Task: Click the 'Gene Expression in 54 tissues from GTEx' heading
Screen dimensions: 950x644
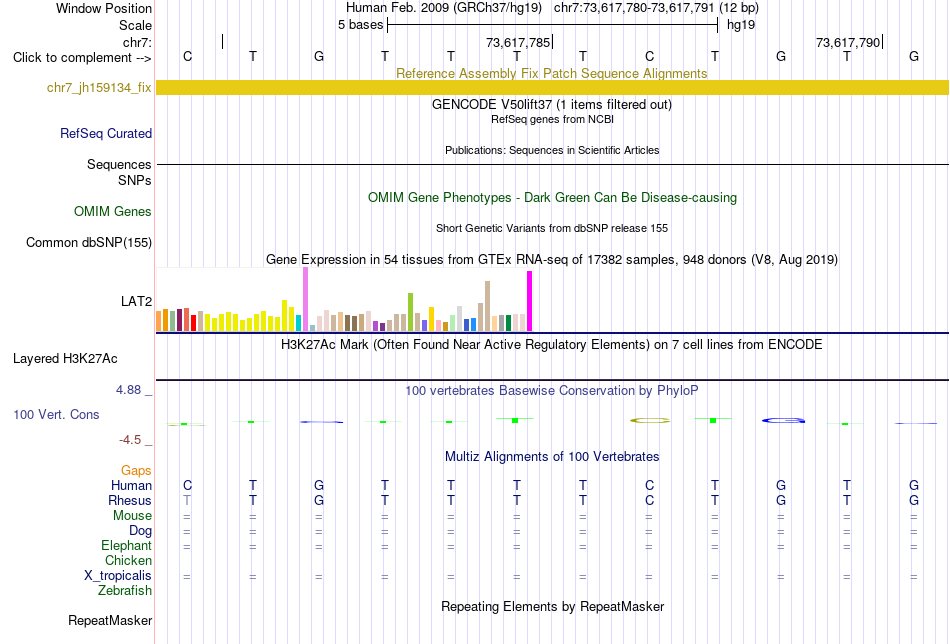Action: click(x=552, y=259)
